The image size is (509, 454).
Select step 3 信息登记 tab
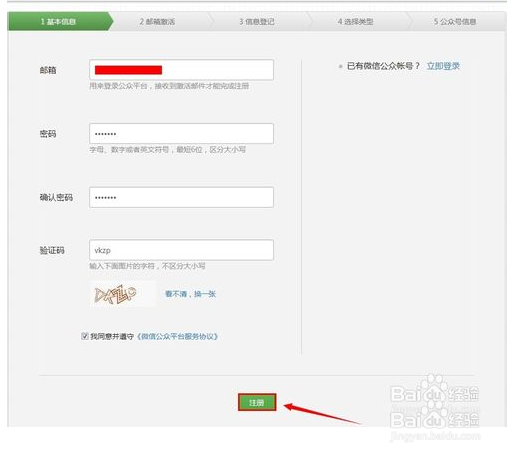[x=257, y=22]
